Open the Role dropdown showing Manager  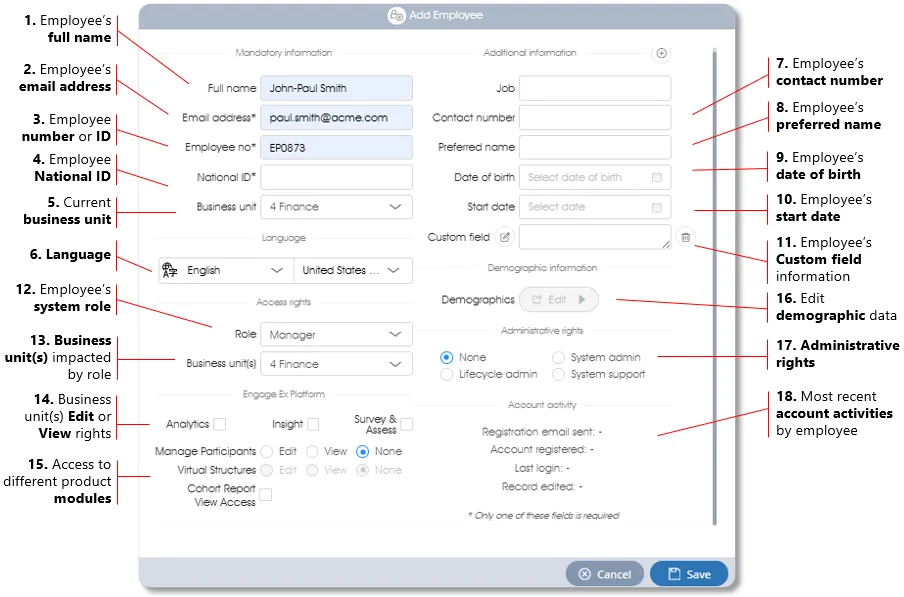point(336,334)
